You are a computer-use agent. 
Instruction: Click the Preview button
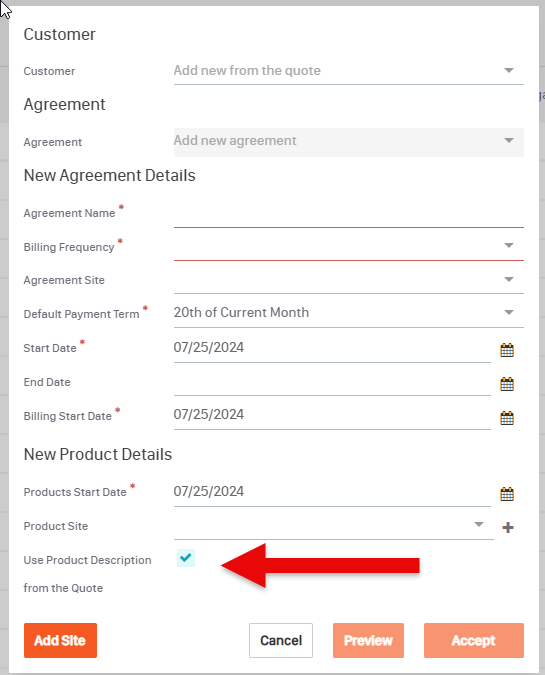tap(368, 640)
